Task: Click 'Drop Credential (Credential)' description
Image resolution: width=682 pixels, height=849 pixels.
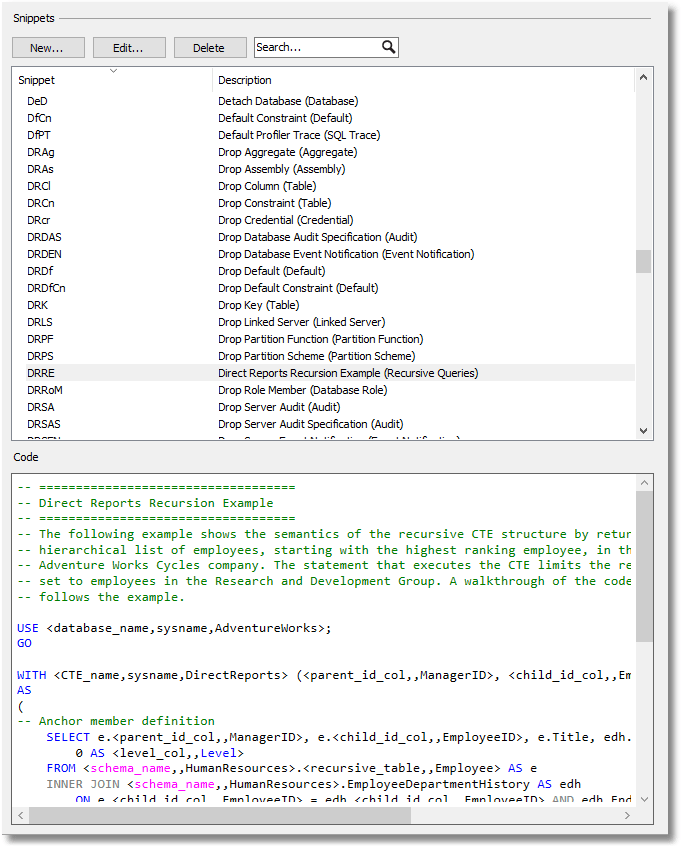Action: 285,220
